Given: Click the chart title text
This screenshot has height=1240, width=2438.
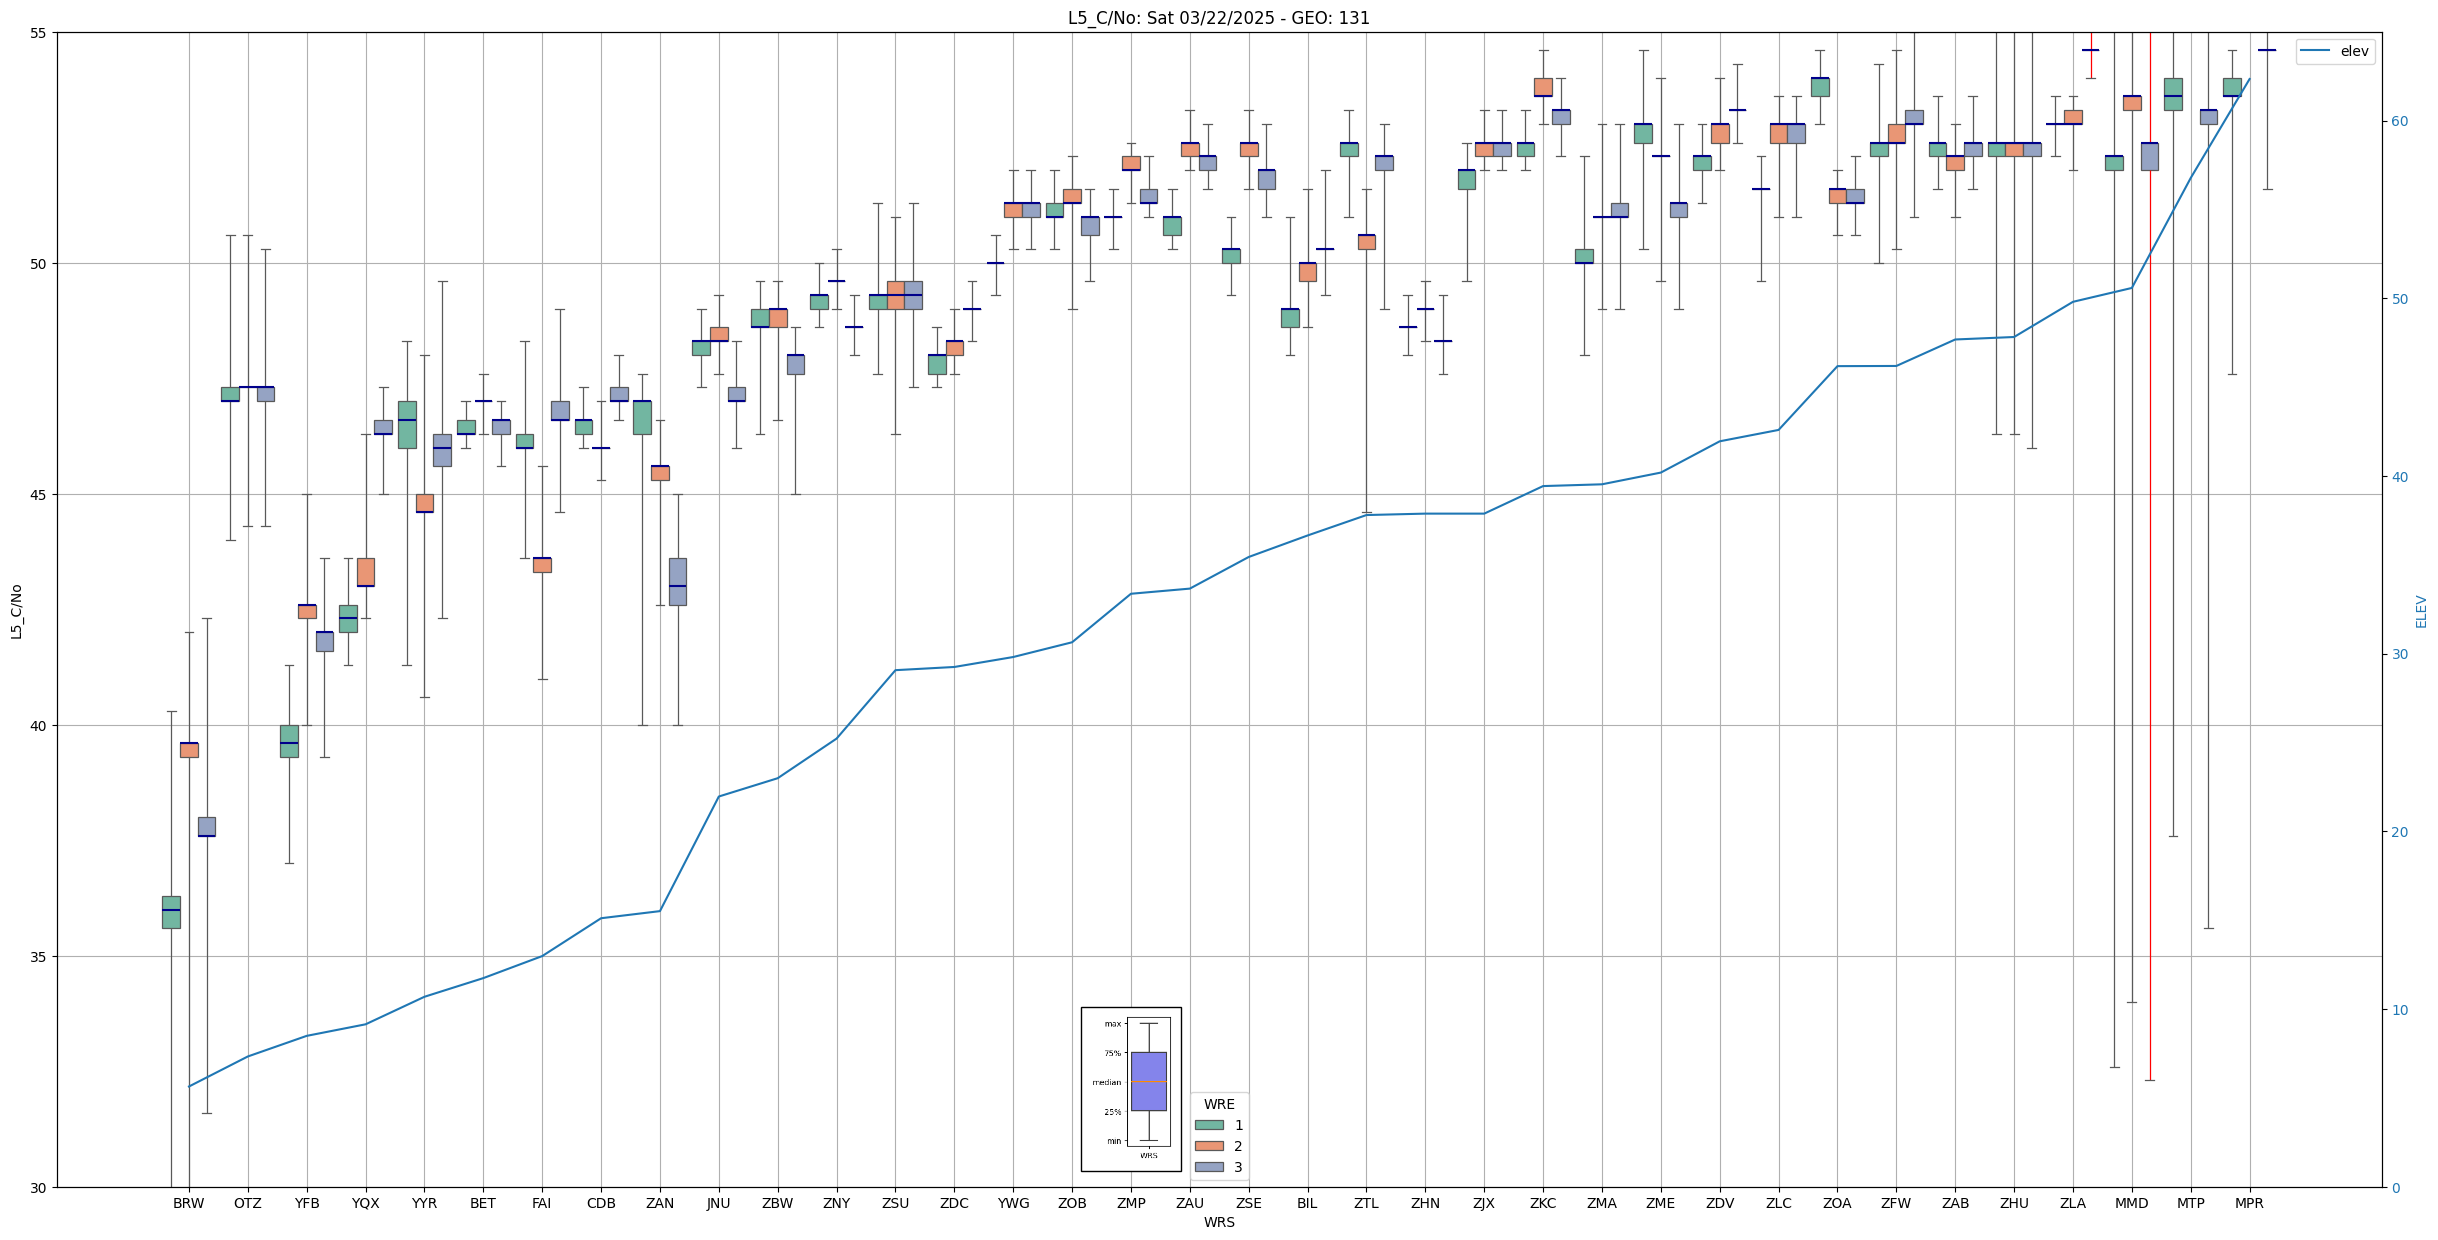Looking at the screenshot, I should [x=1218, y=18].
